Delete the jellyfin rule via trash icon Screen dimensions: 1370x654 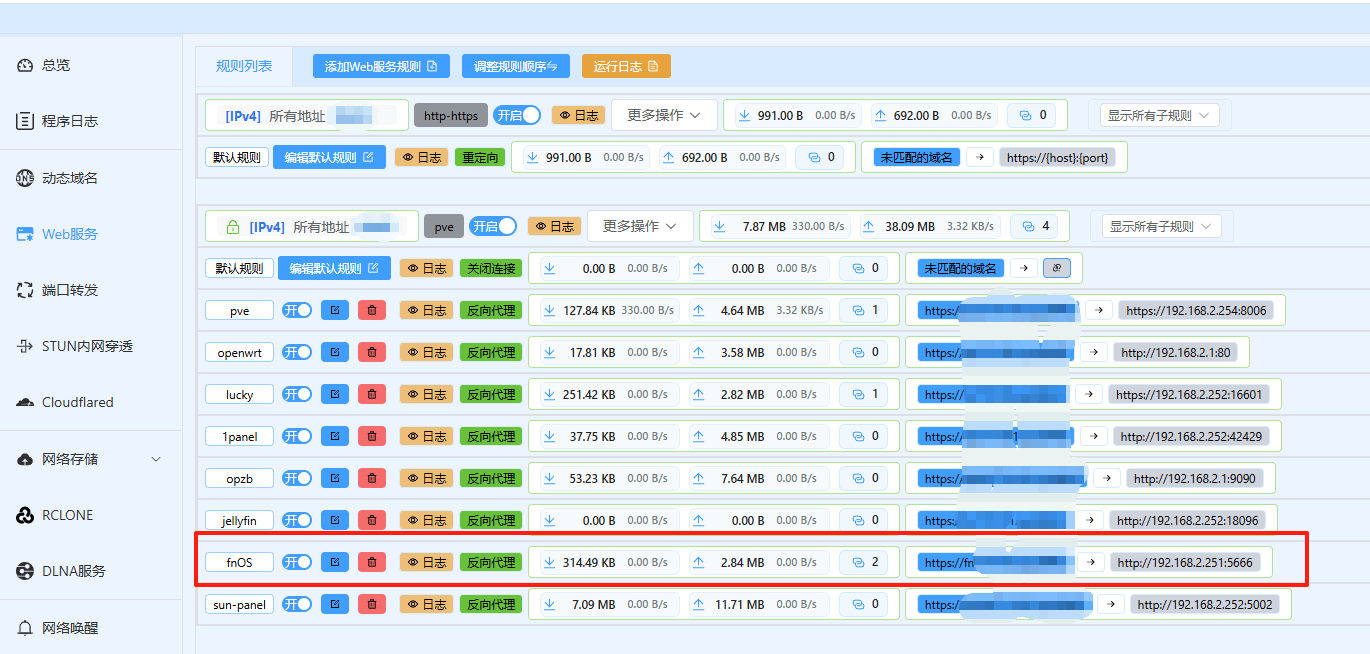coord(372,520)
